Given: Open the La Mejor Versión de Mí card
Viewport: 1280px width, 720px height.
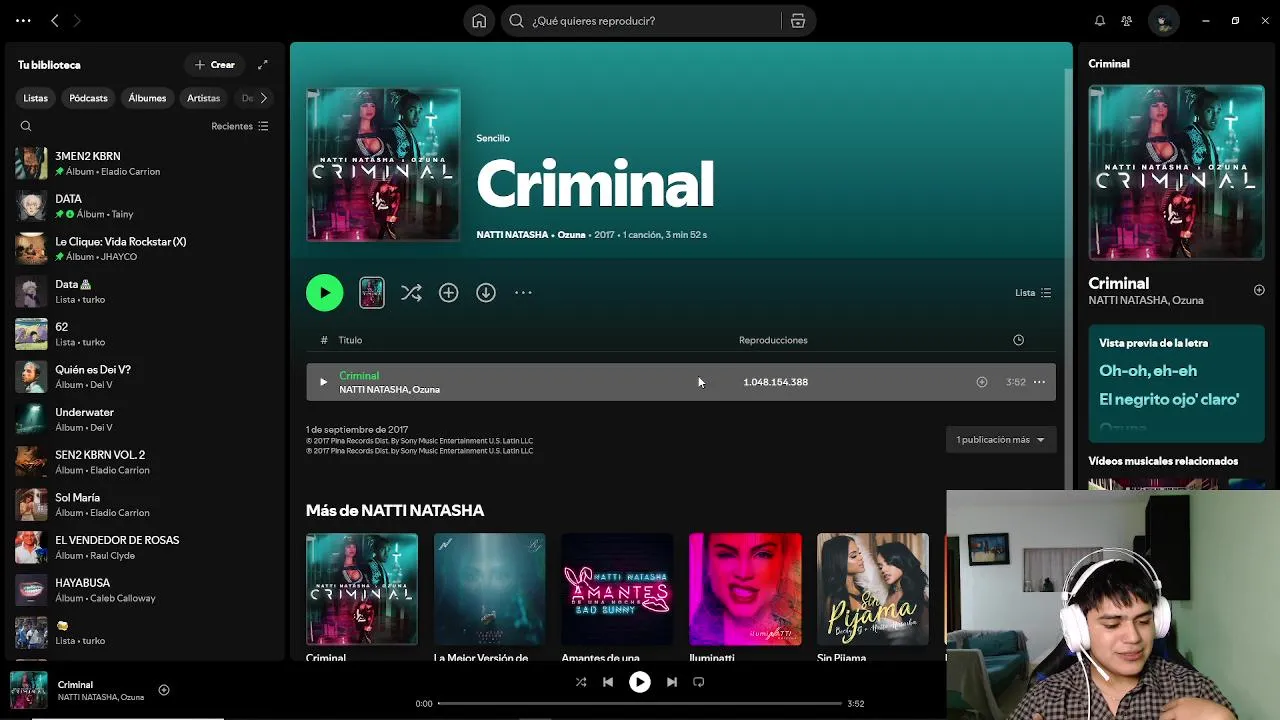Looking at the screenshot, I should point(489,598).
